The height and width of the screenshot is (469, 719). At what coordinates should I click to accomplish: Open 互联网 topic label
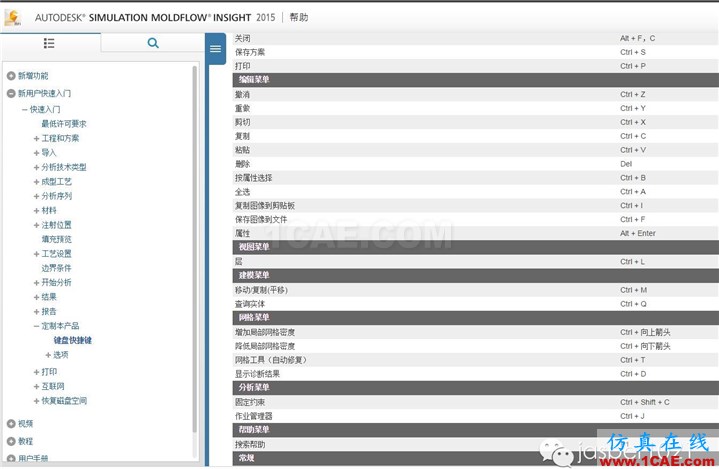53,386
